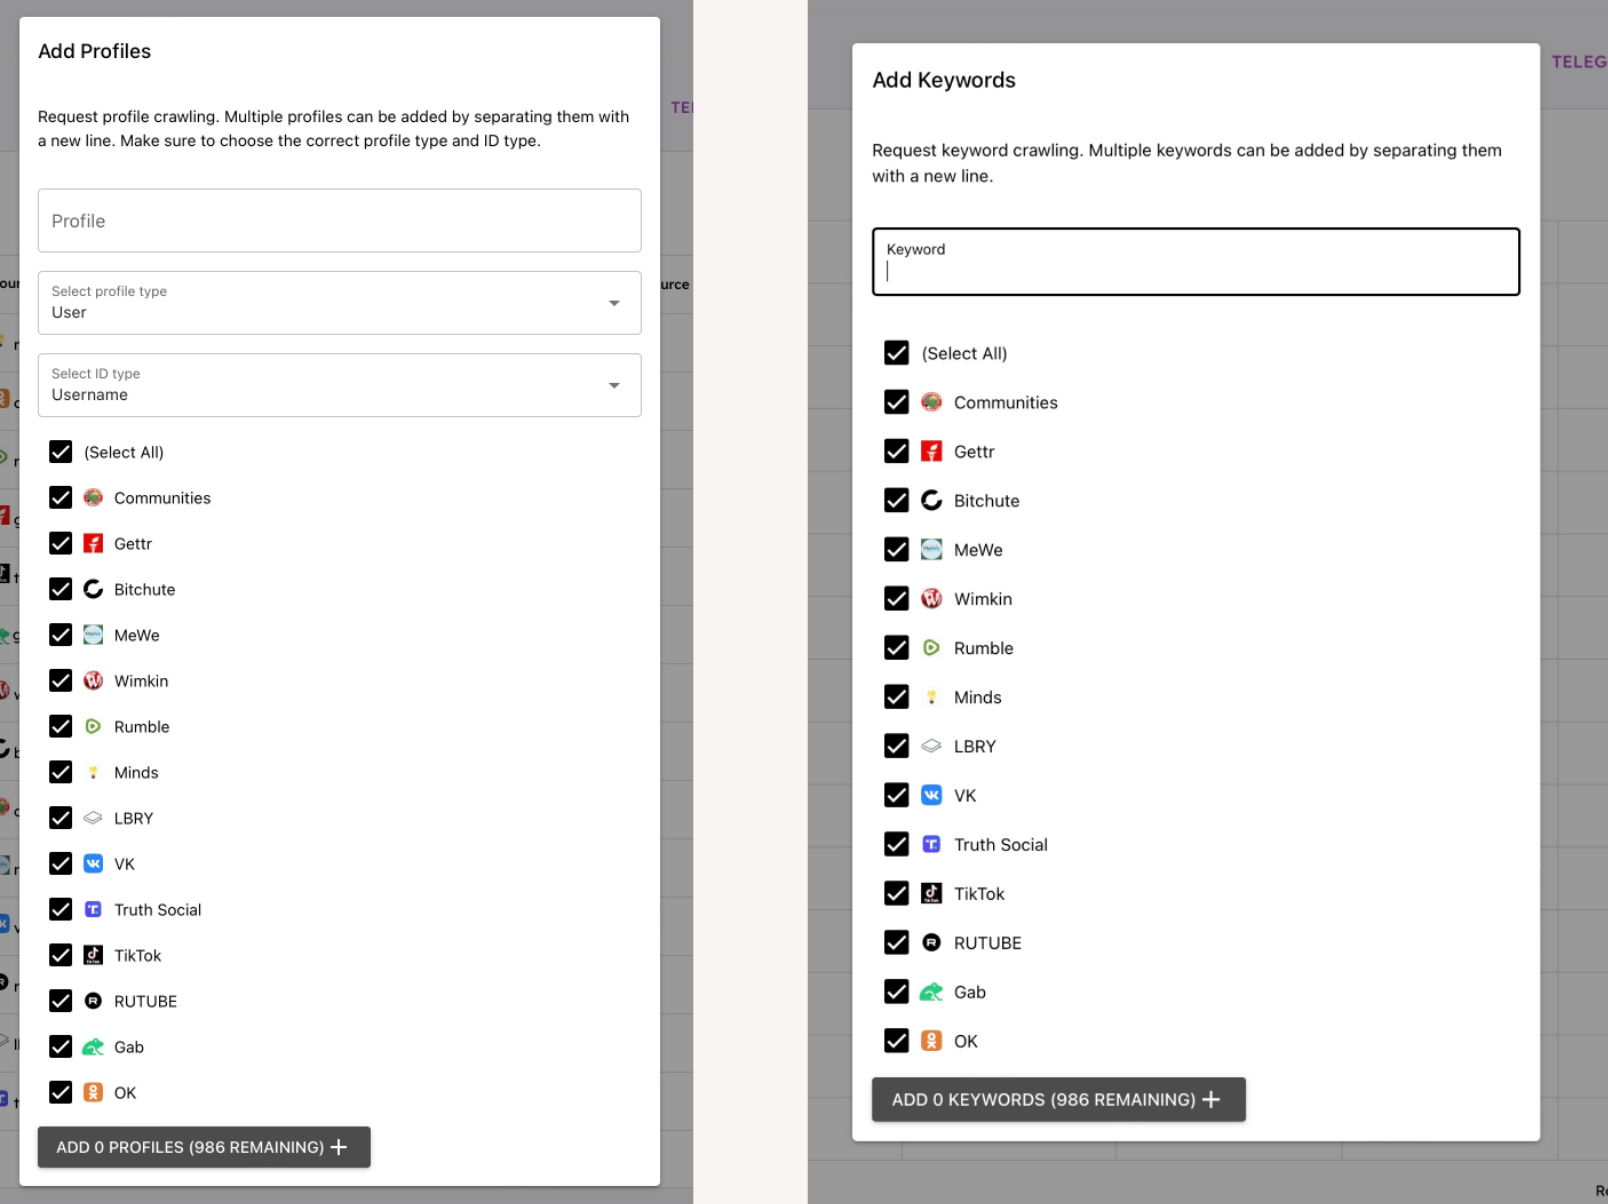Click Communities label in Add Keywords
This screenshot has height=1204, width=1608.
click(1006, 403)
